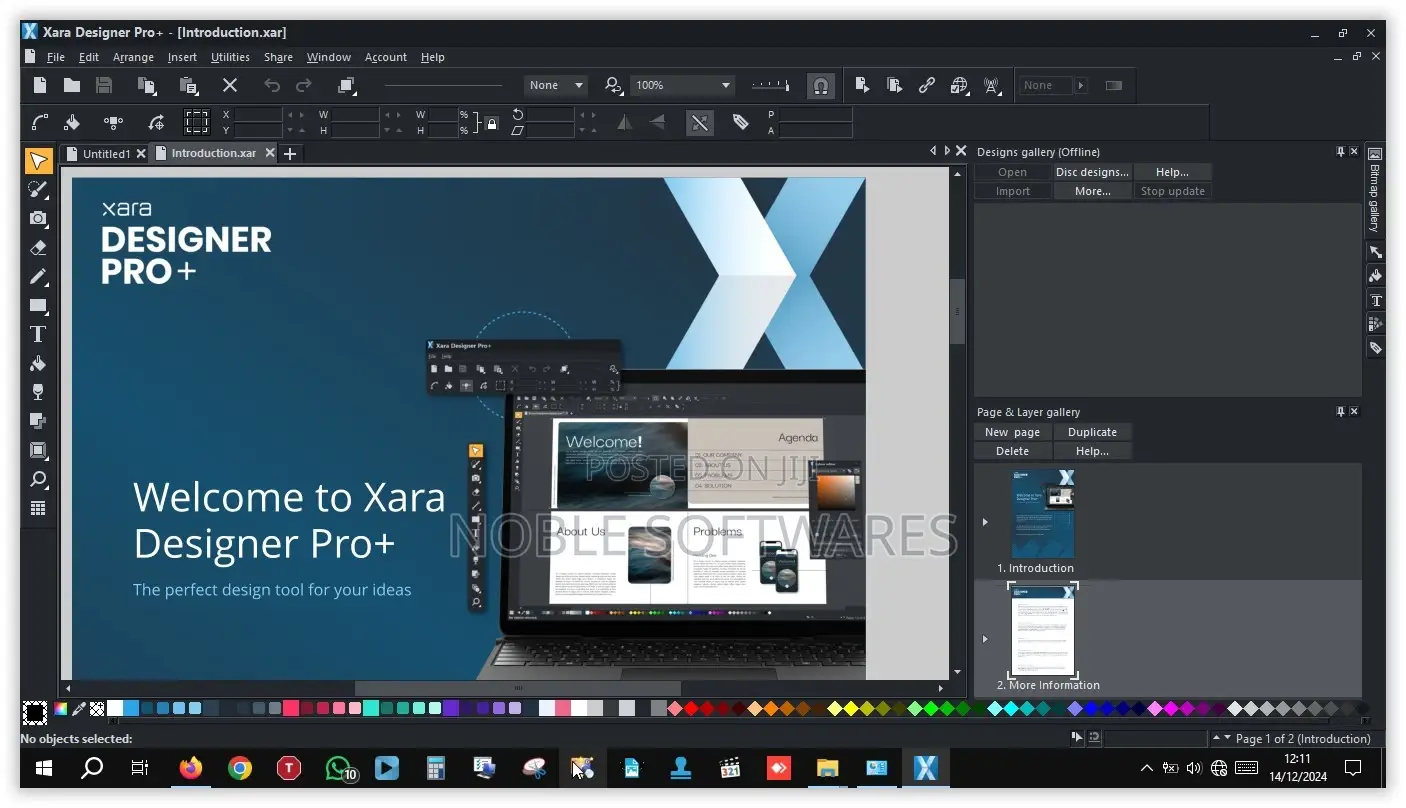Click the Delete X icon in toolbar

[x=230, y=86]
